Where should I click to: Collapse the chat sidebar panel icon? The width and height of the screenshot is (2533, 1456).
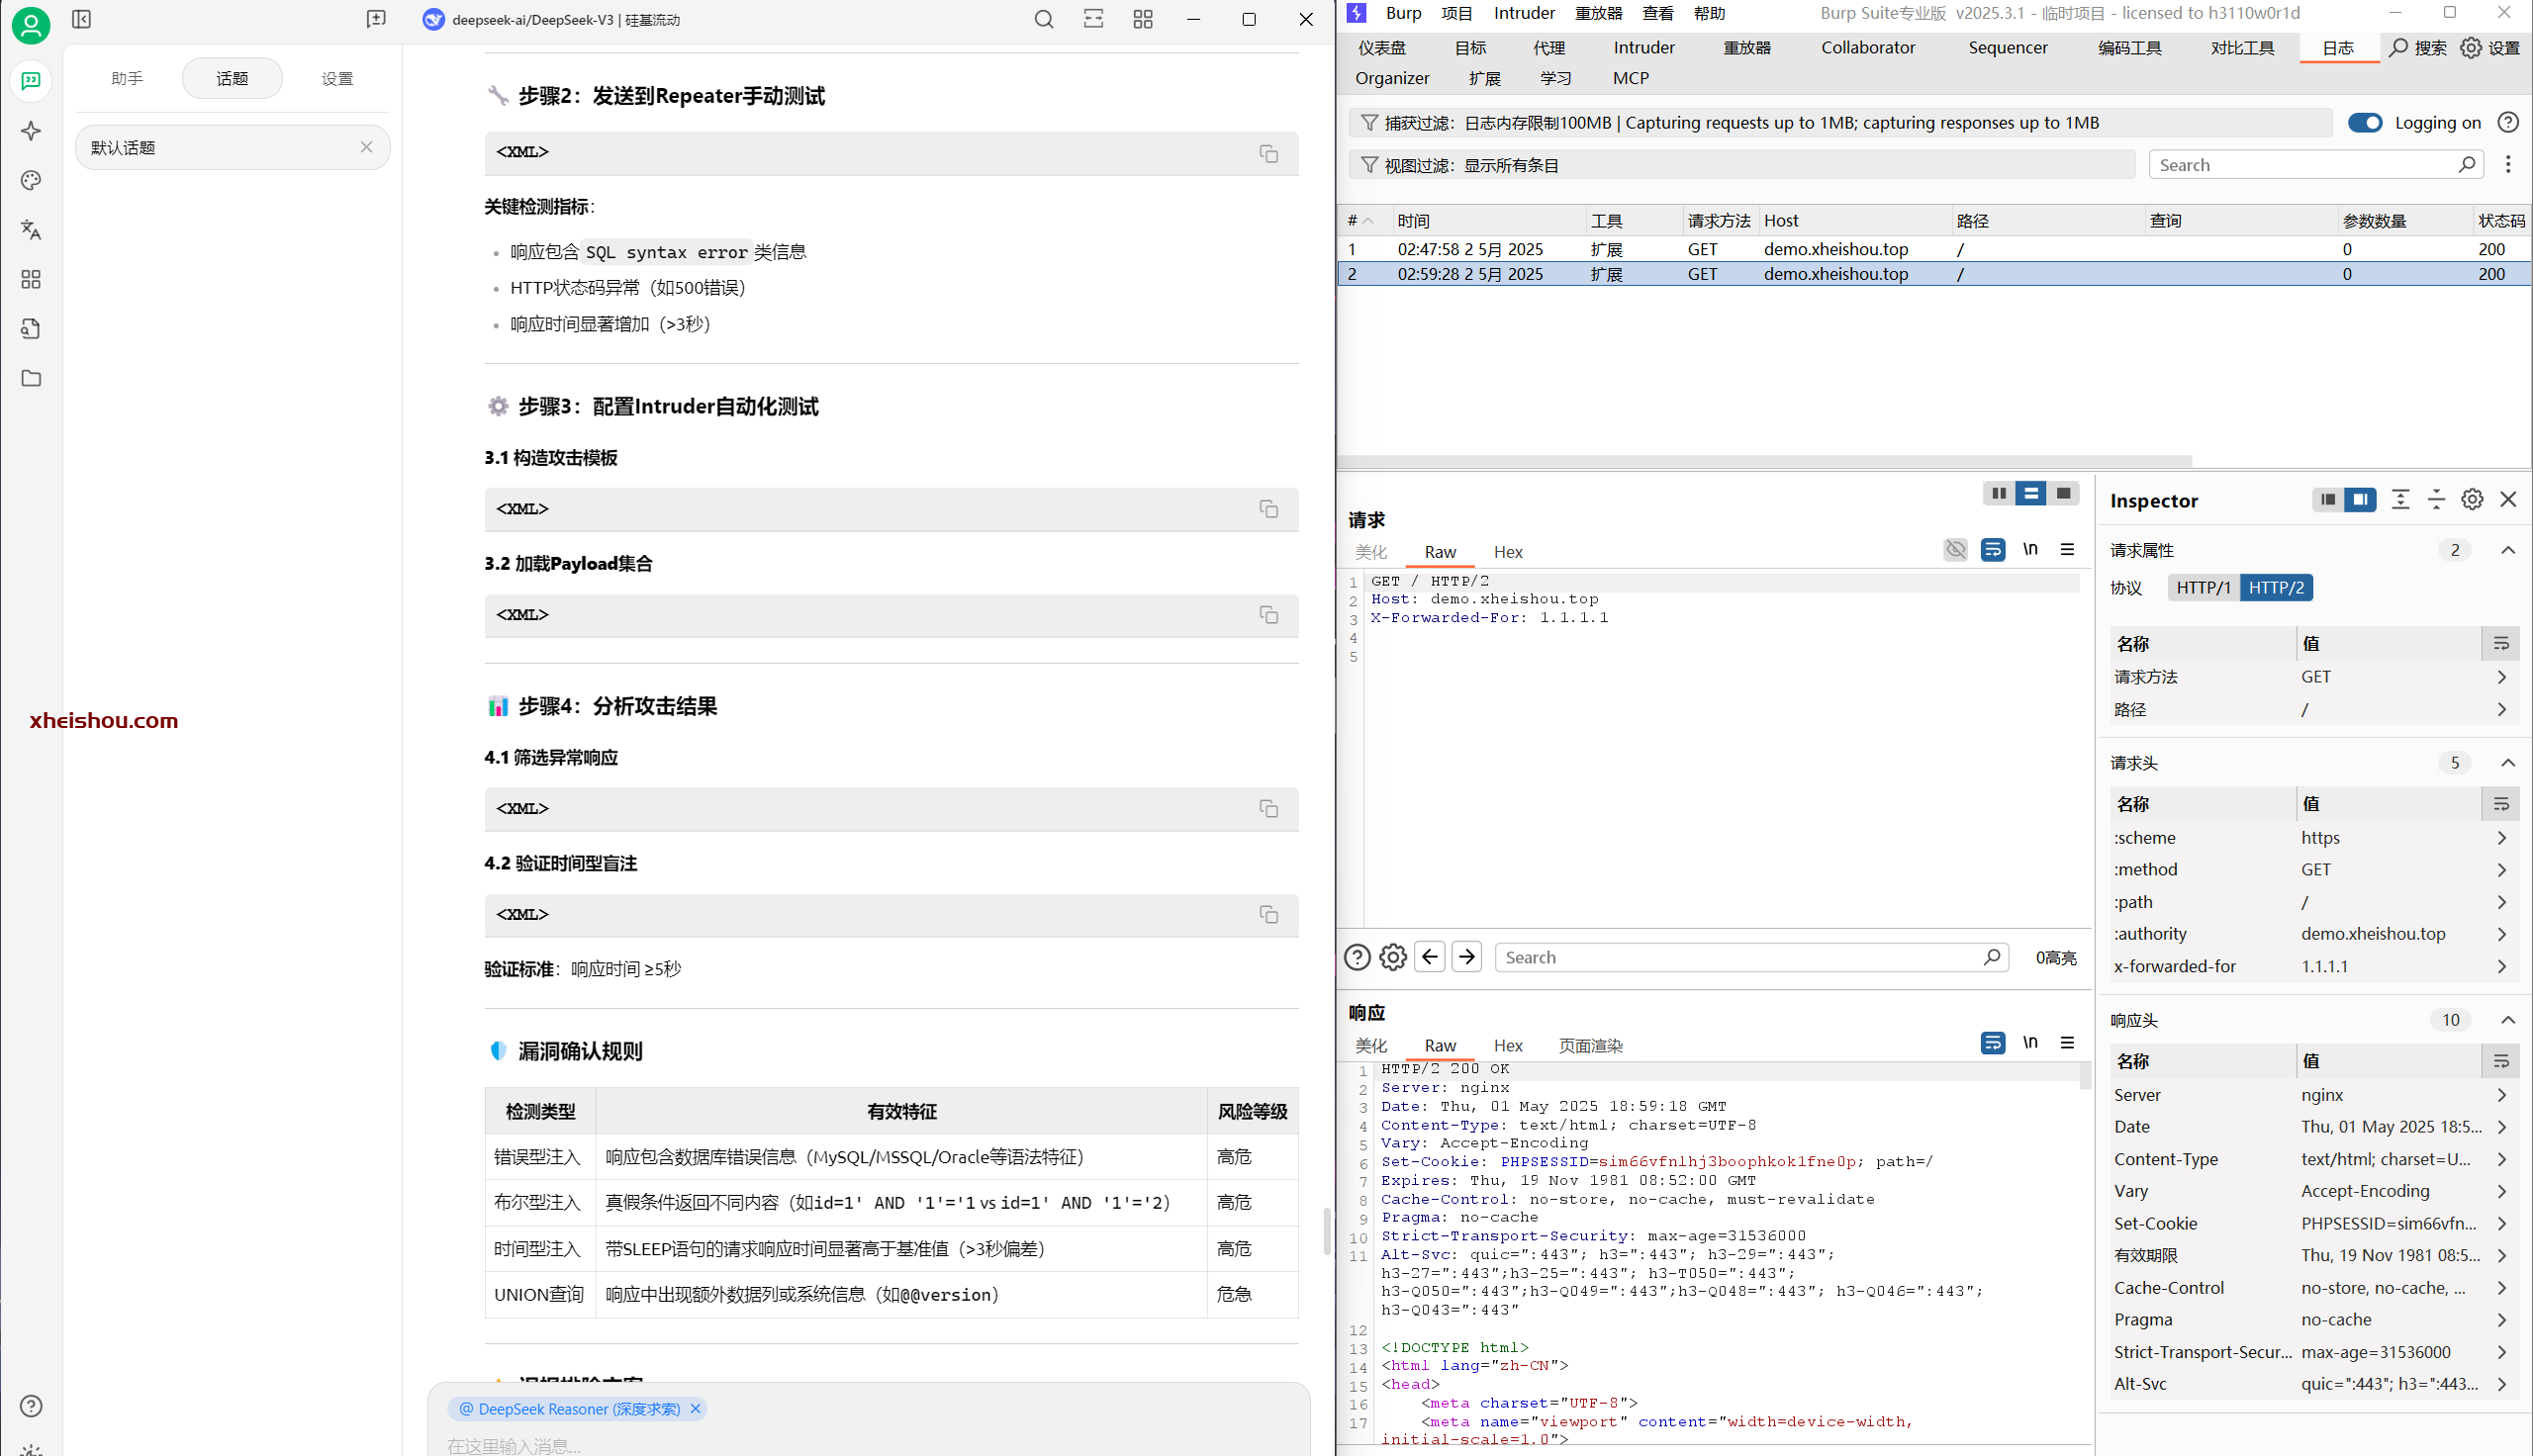pos(82,19)
